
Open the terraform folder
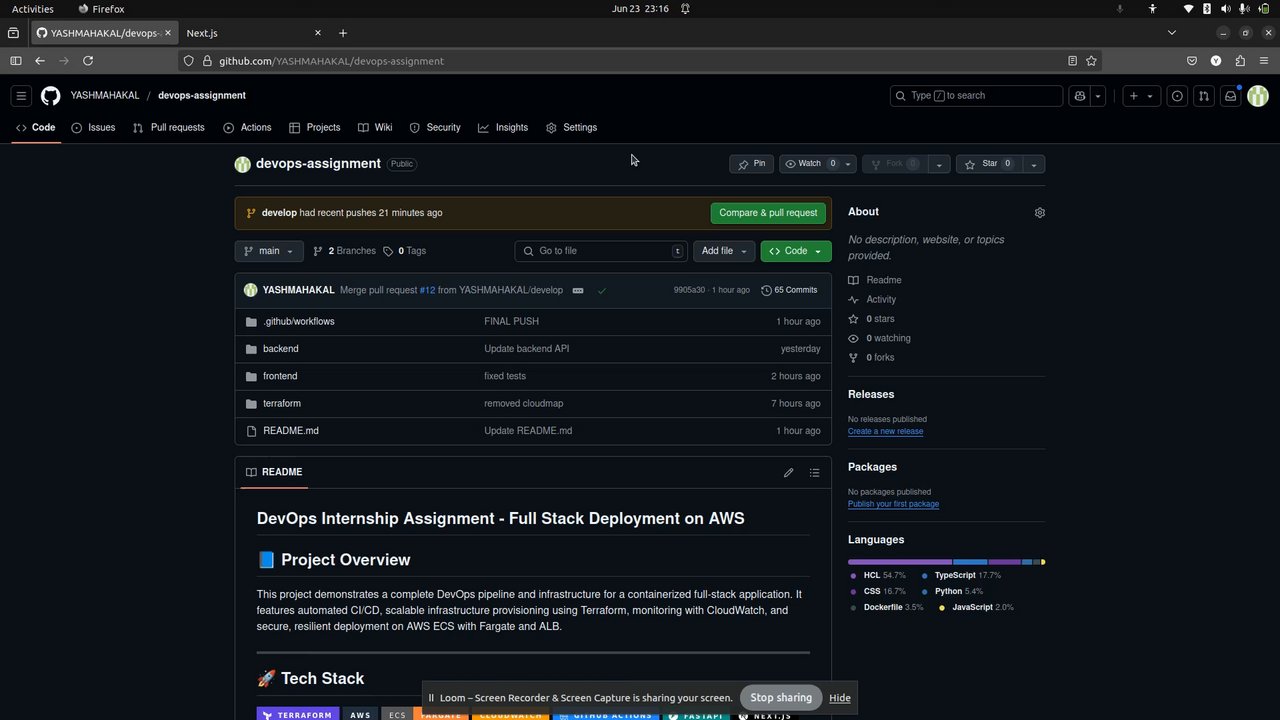tap(282, 404)
